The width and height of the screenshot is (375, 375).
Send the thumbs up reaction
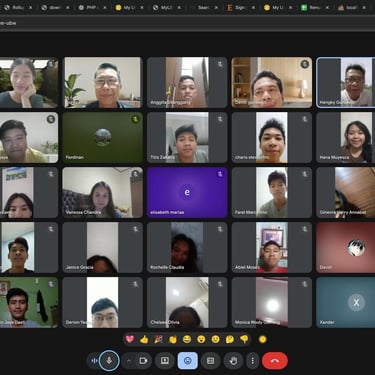pyautogui.click(x=144, y=339)
